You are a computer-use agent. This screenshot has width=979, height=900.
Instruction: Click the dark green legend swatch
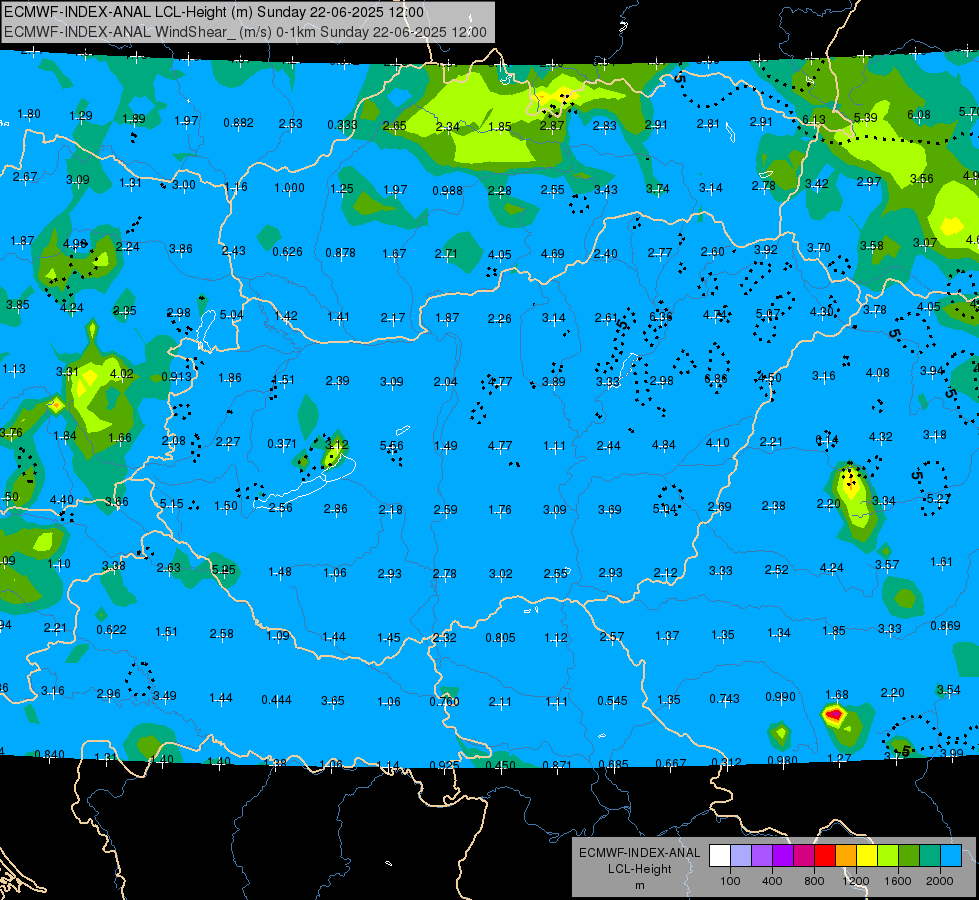point(909,856)
